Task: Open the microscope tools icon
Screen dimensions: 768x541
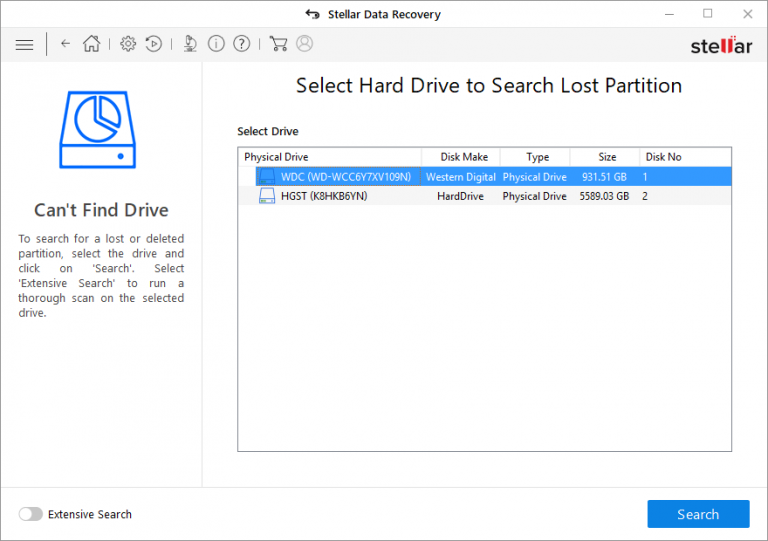Action: (190, 44)
